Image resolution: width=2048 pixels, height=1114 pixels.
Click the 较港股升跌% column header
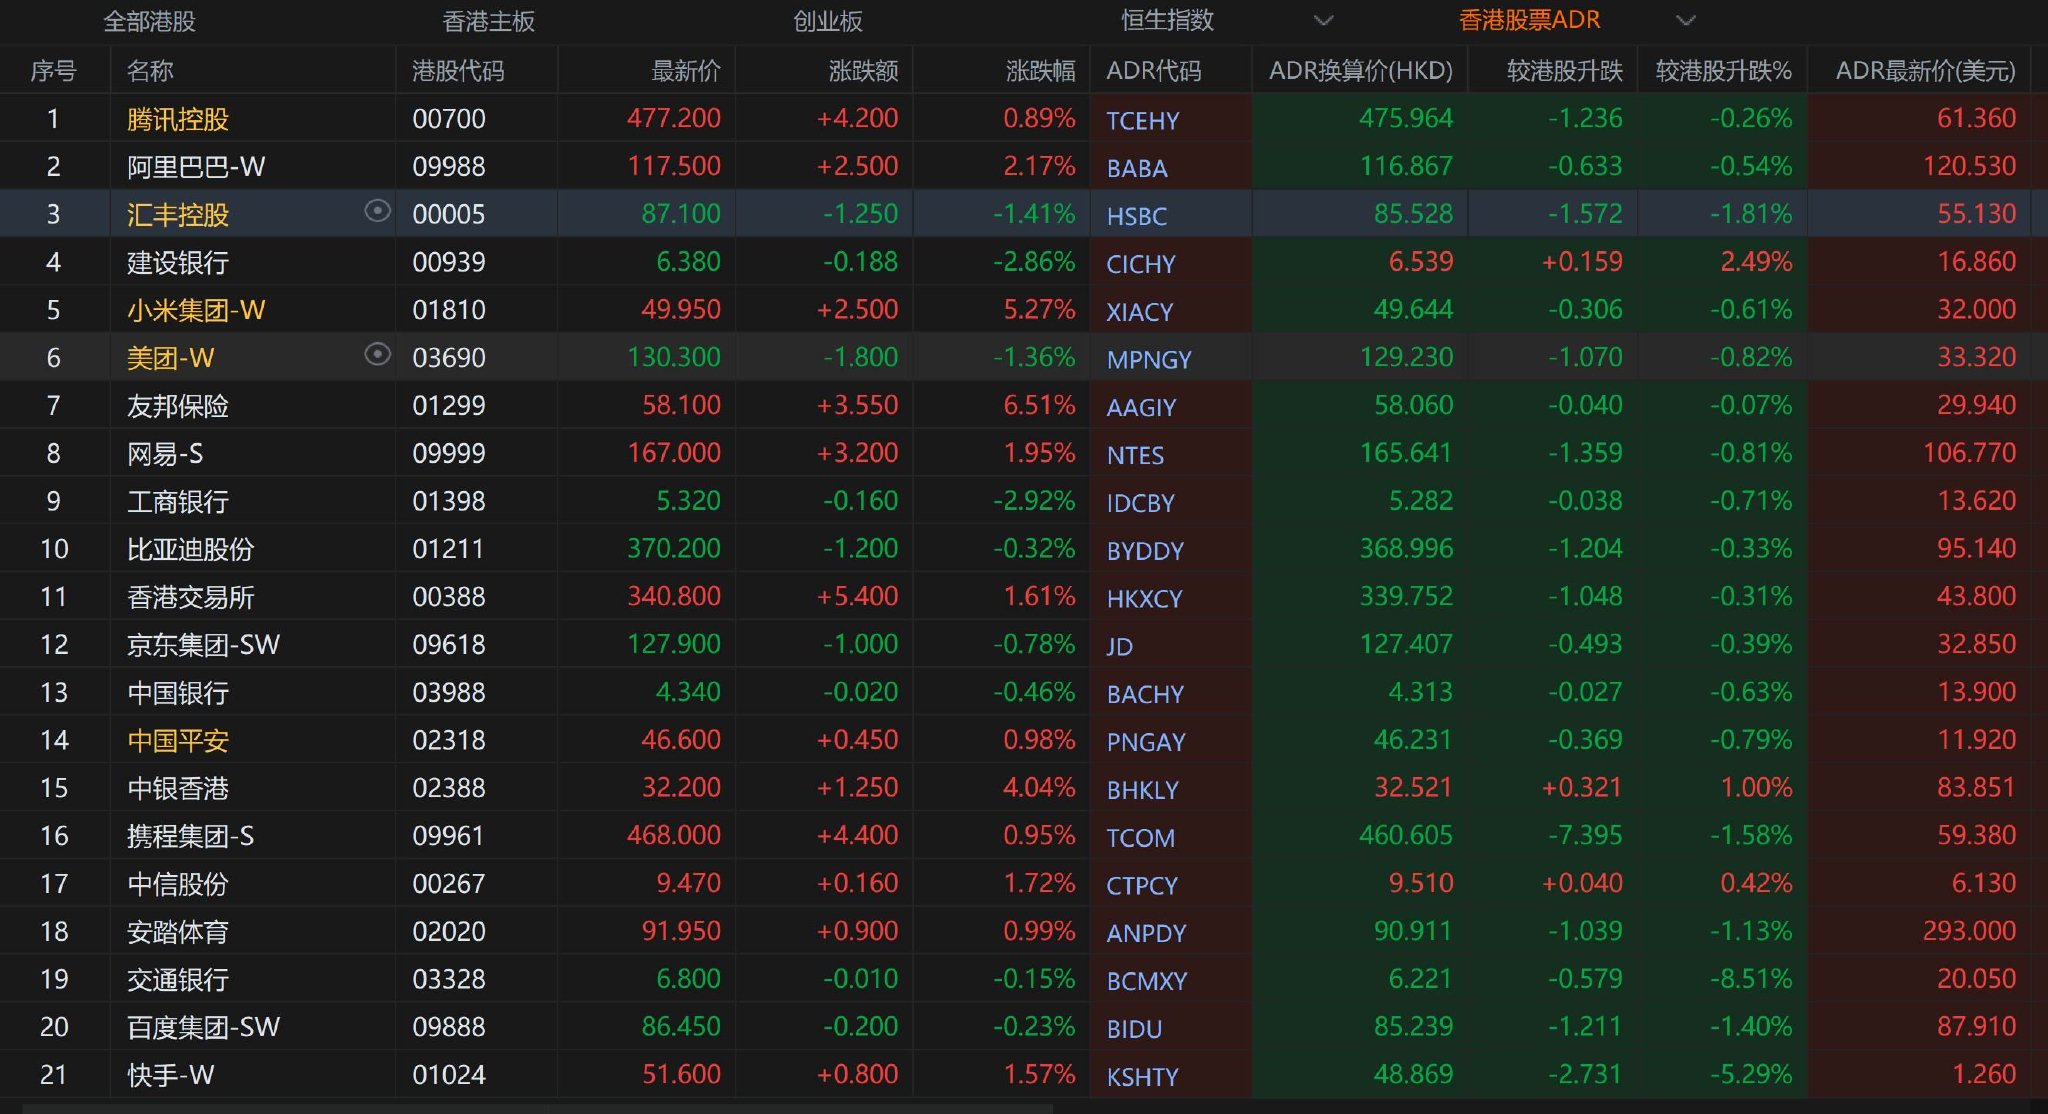coord(1723,71)
